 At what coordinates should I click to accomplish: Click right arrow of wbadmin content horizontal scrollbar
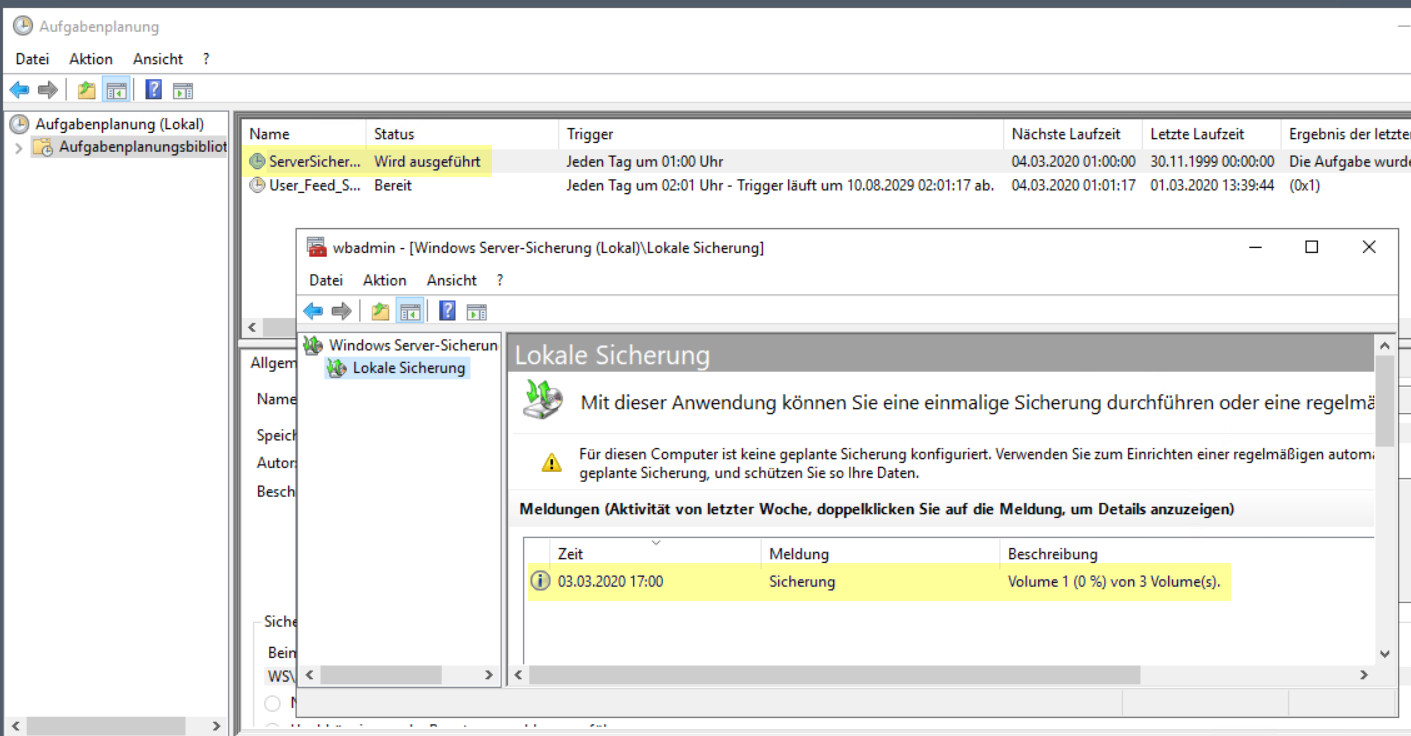1365,675
